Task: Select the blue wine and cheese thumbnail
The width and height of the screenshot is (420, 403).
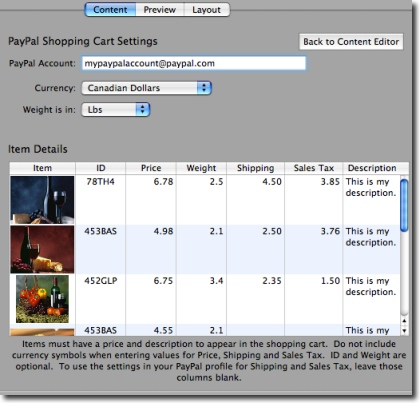Action: (42, 200)
